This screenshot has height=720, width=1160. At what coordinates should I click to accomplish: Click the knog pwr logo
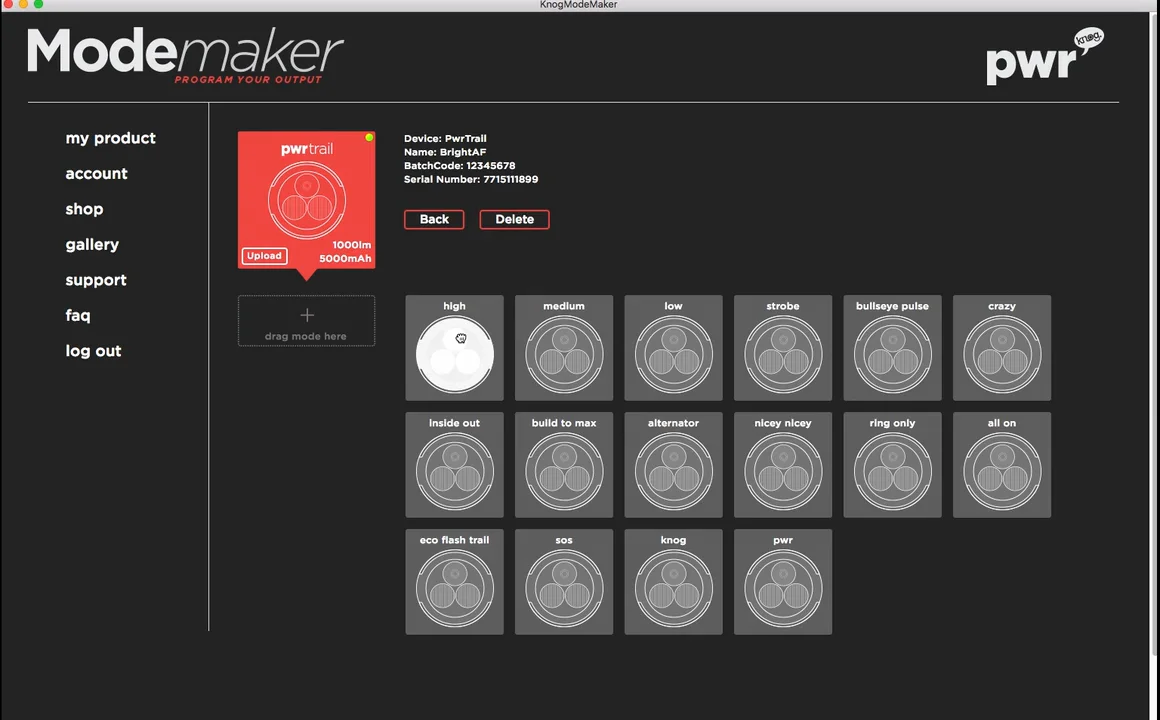[1045, 56]
